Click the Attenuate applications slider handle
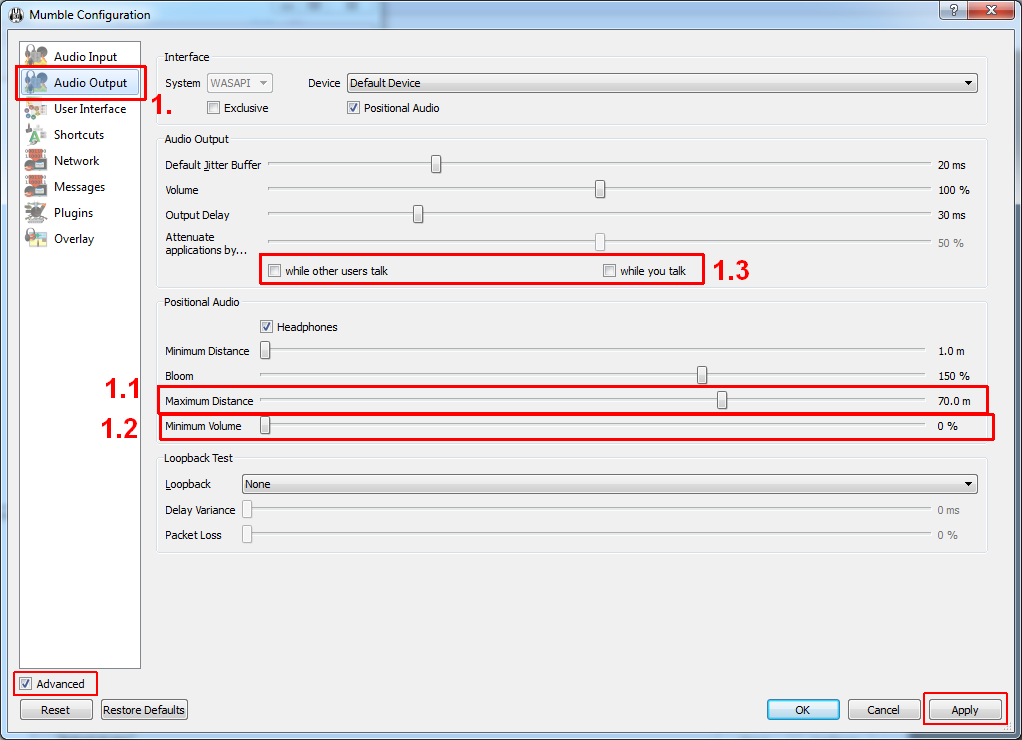Screen dimensions: 1022x740 tap(600, 242)
